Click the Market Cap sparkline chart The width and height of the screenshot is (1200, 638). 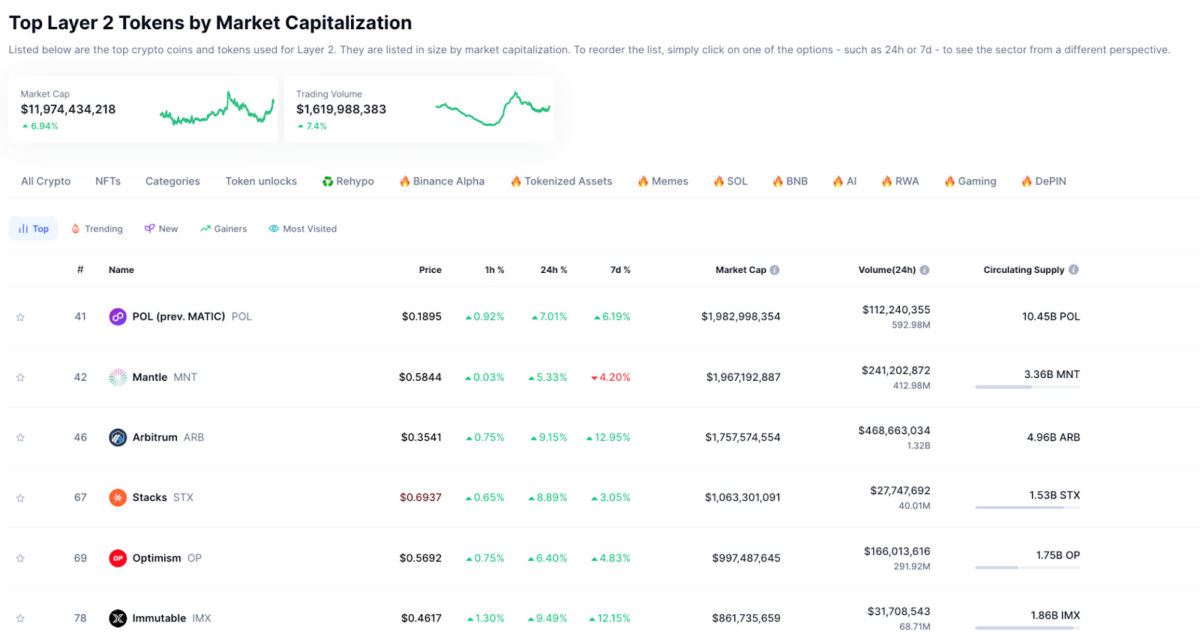tap(217, 108)
